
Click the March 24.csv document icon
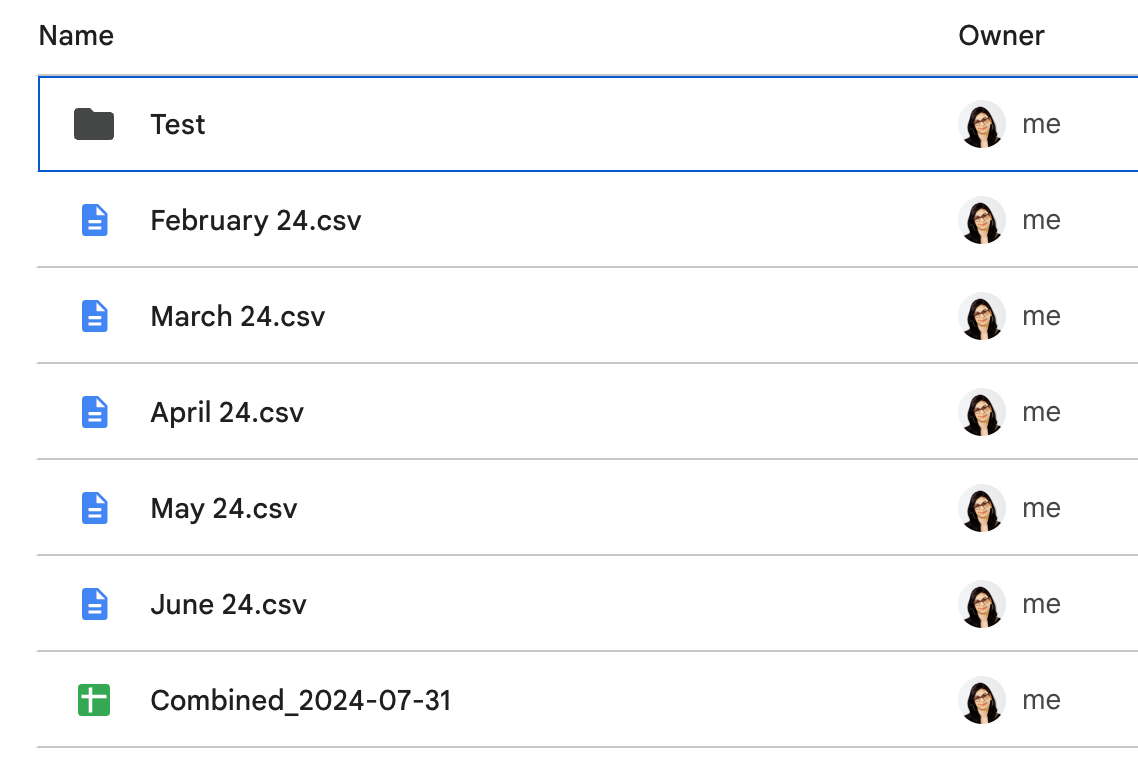tap(94, 316)
